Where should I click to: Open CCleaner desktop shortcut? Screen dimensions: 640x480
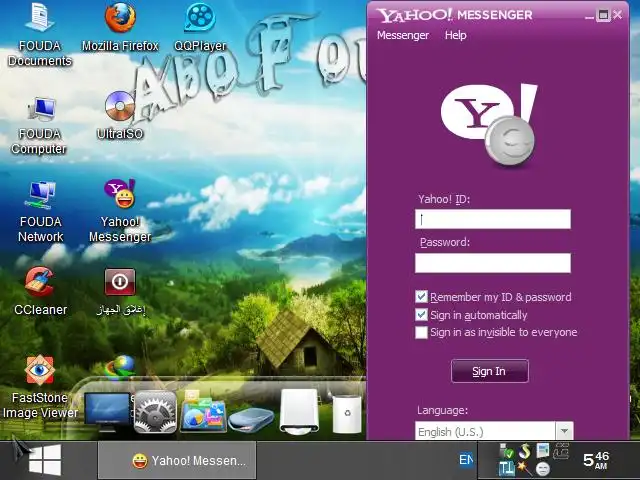40,292
